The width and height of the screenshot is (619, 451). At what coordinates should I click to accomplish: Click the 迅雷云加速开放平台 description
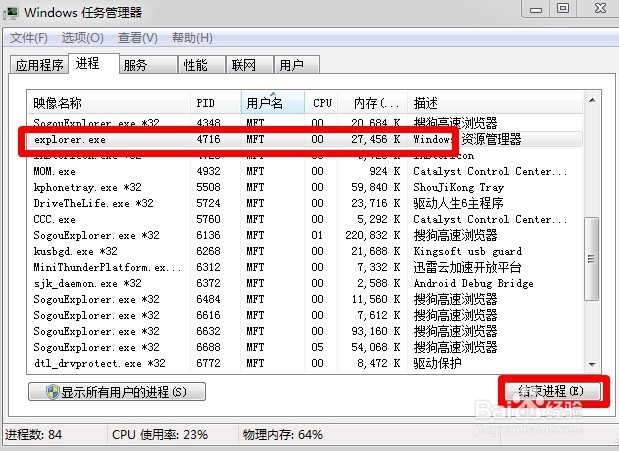tap(467, 267)
